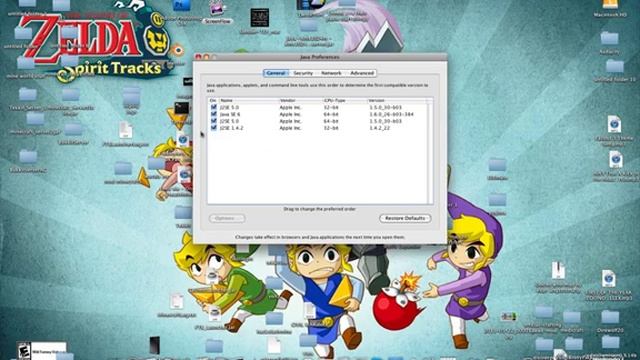Select the Audacity folder on the desktop
This screenshot has height=360, width=640.
click(609, 38)
